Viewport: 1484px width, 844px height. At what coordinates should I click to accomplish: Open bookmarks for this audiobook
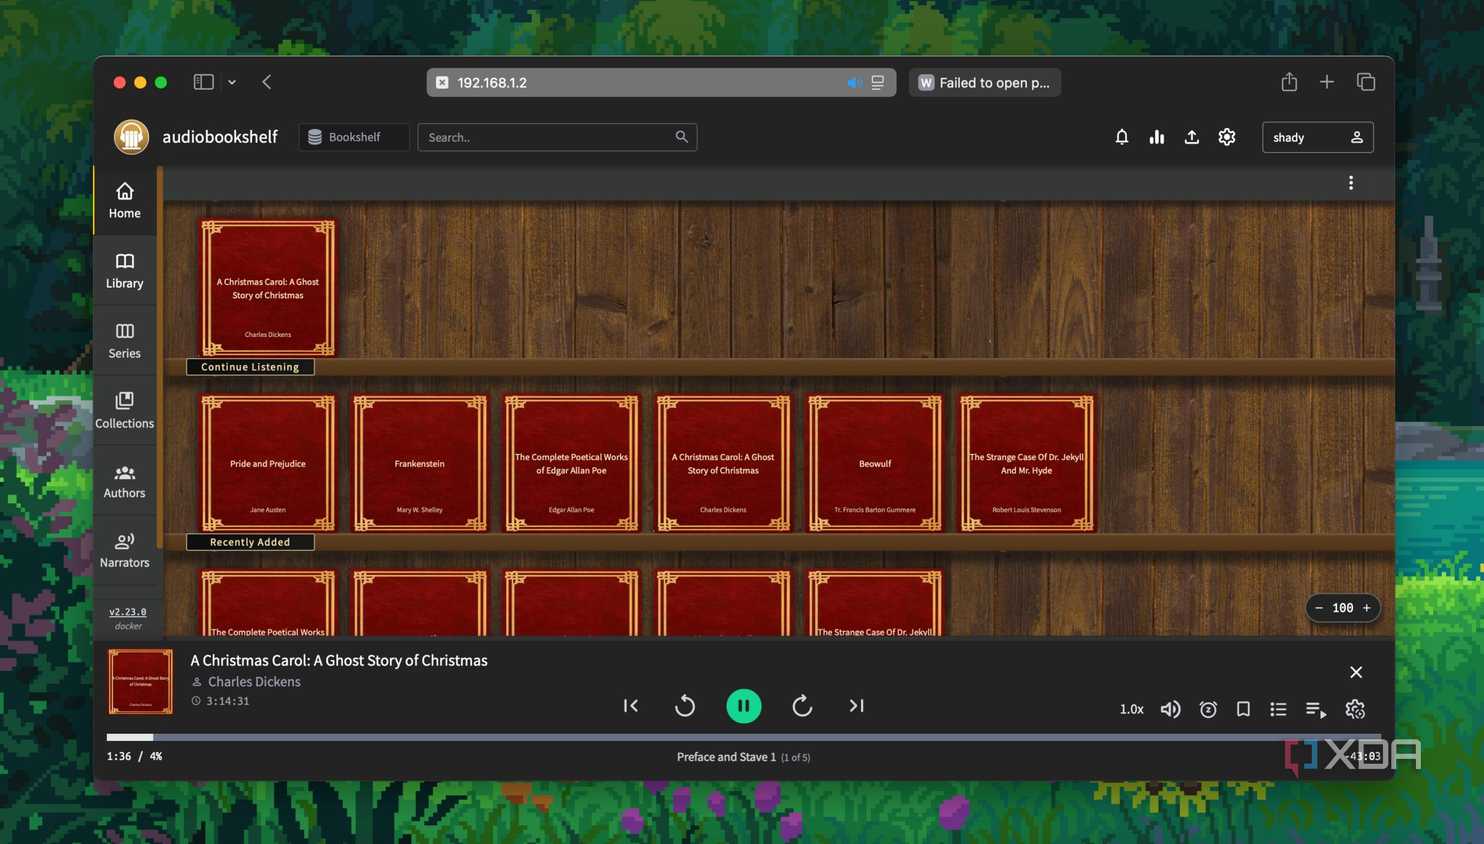(1243, 709)
